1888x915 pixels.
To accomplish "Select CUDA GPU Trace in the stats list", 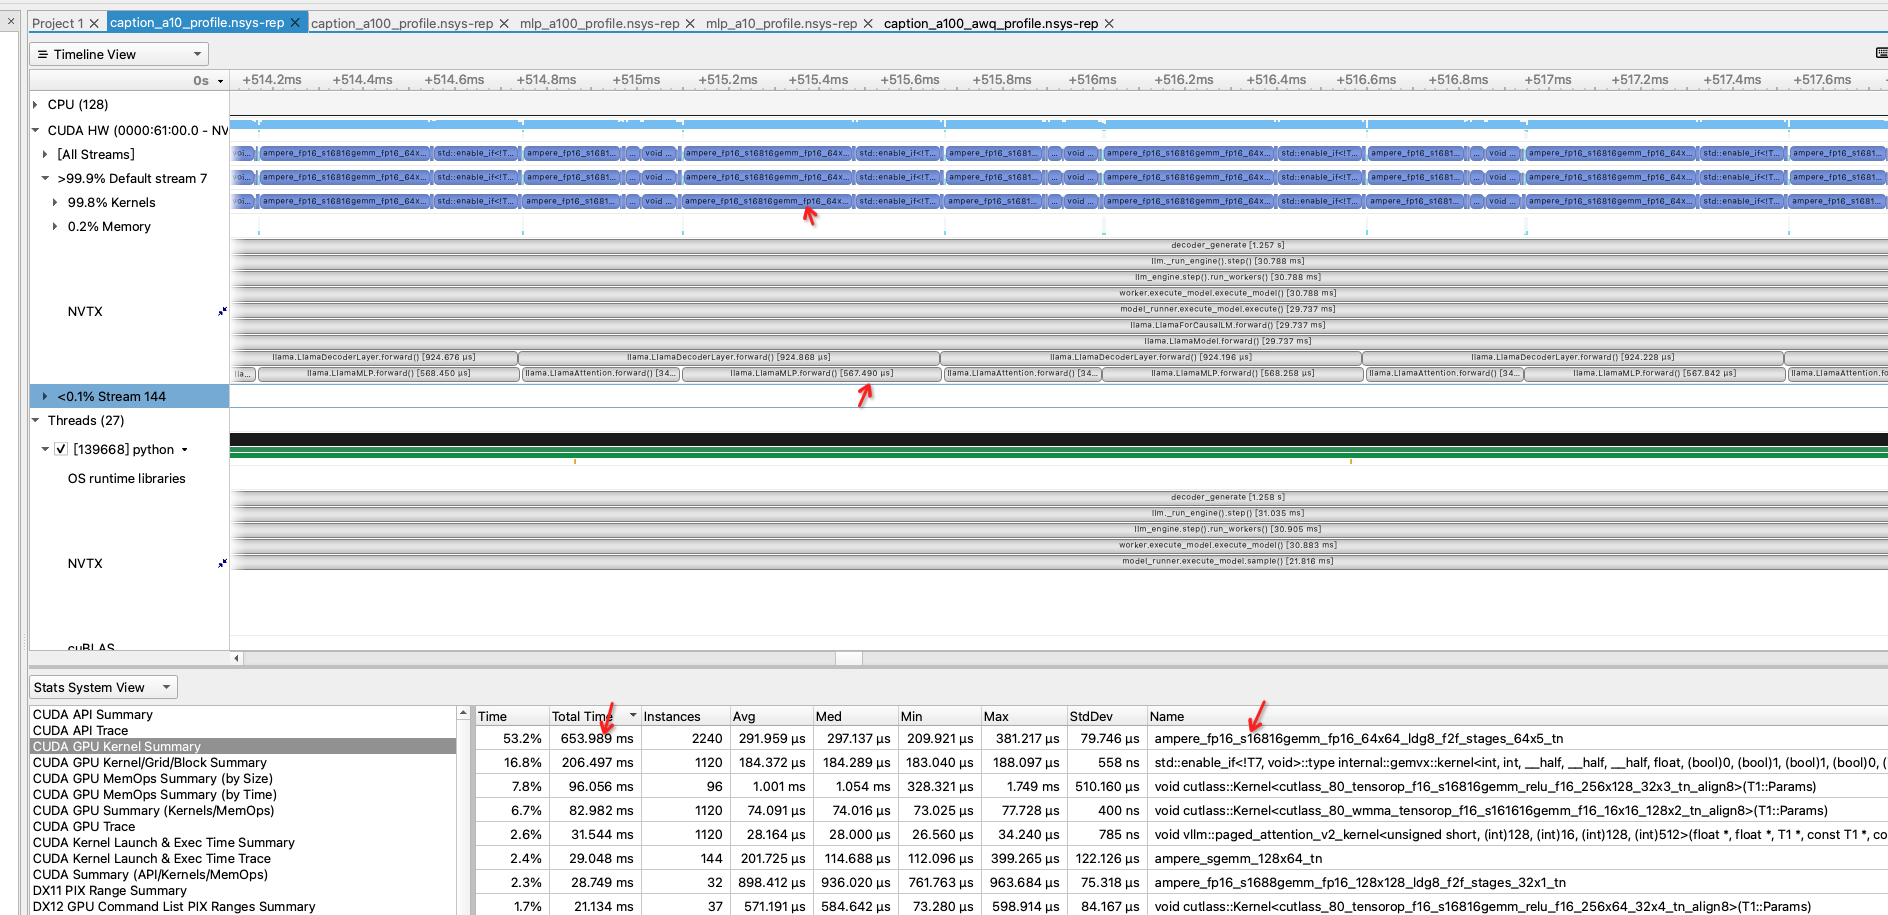I will pyautogui.click(x=84, y=826).
